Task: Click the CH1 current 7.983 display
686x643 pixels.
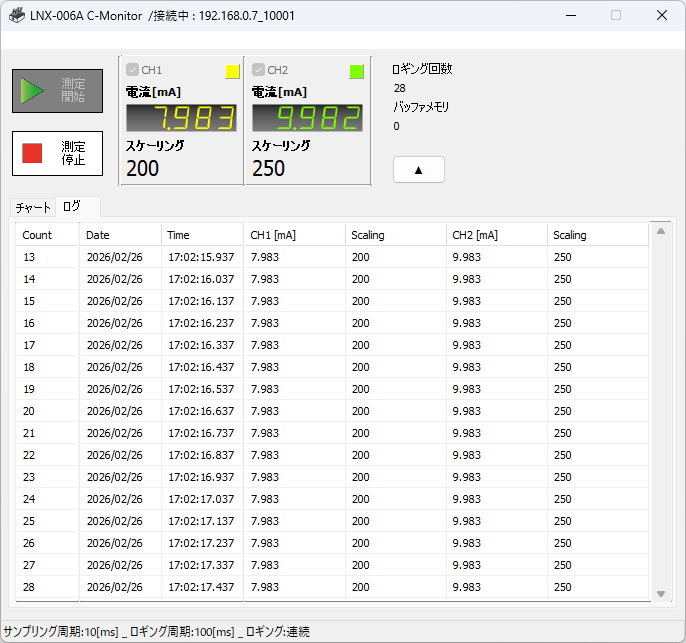Action: [181, 118]
